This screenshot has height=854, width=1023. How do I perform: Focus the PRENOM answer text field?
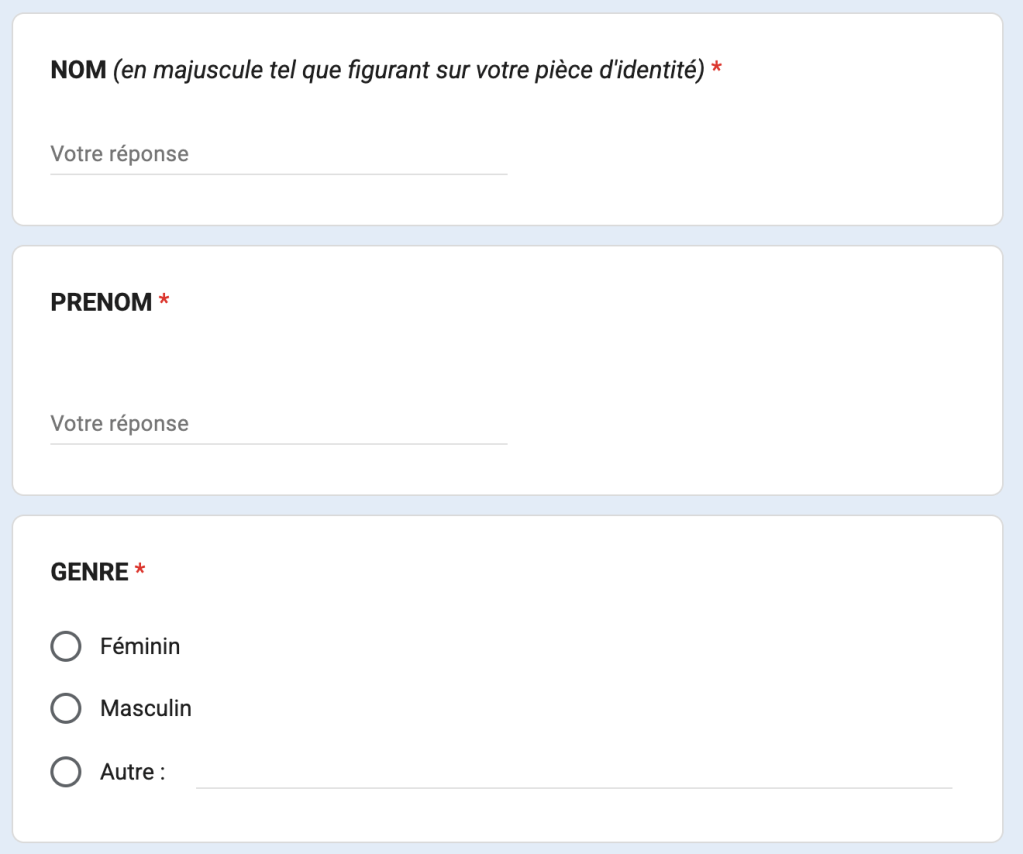(x=279, y=424)
